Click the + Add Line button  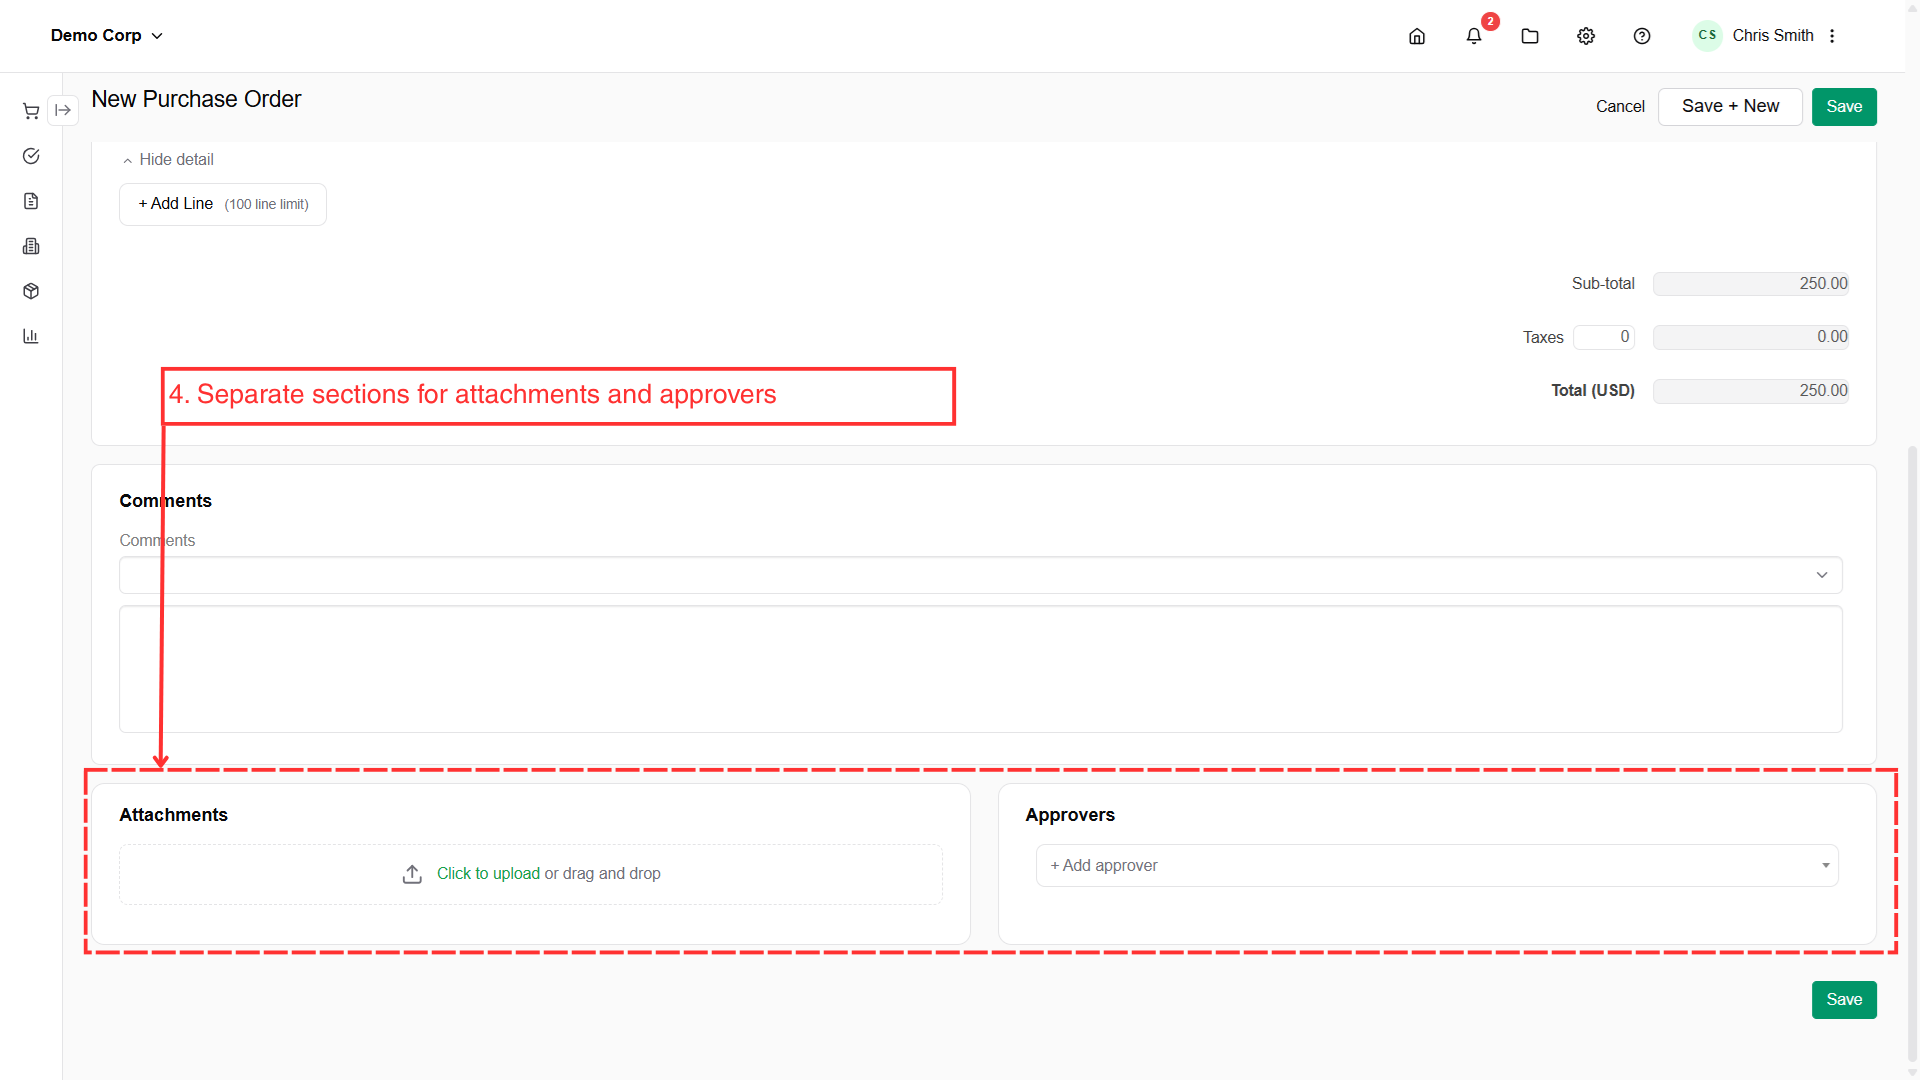coord(223,204)
